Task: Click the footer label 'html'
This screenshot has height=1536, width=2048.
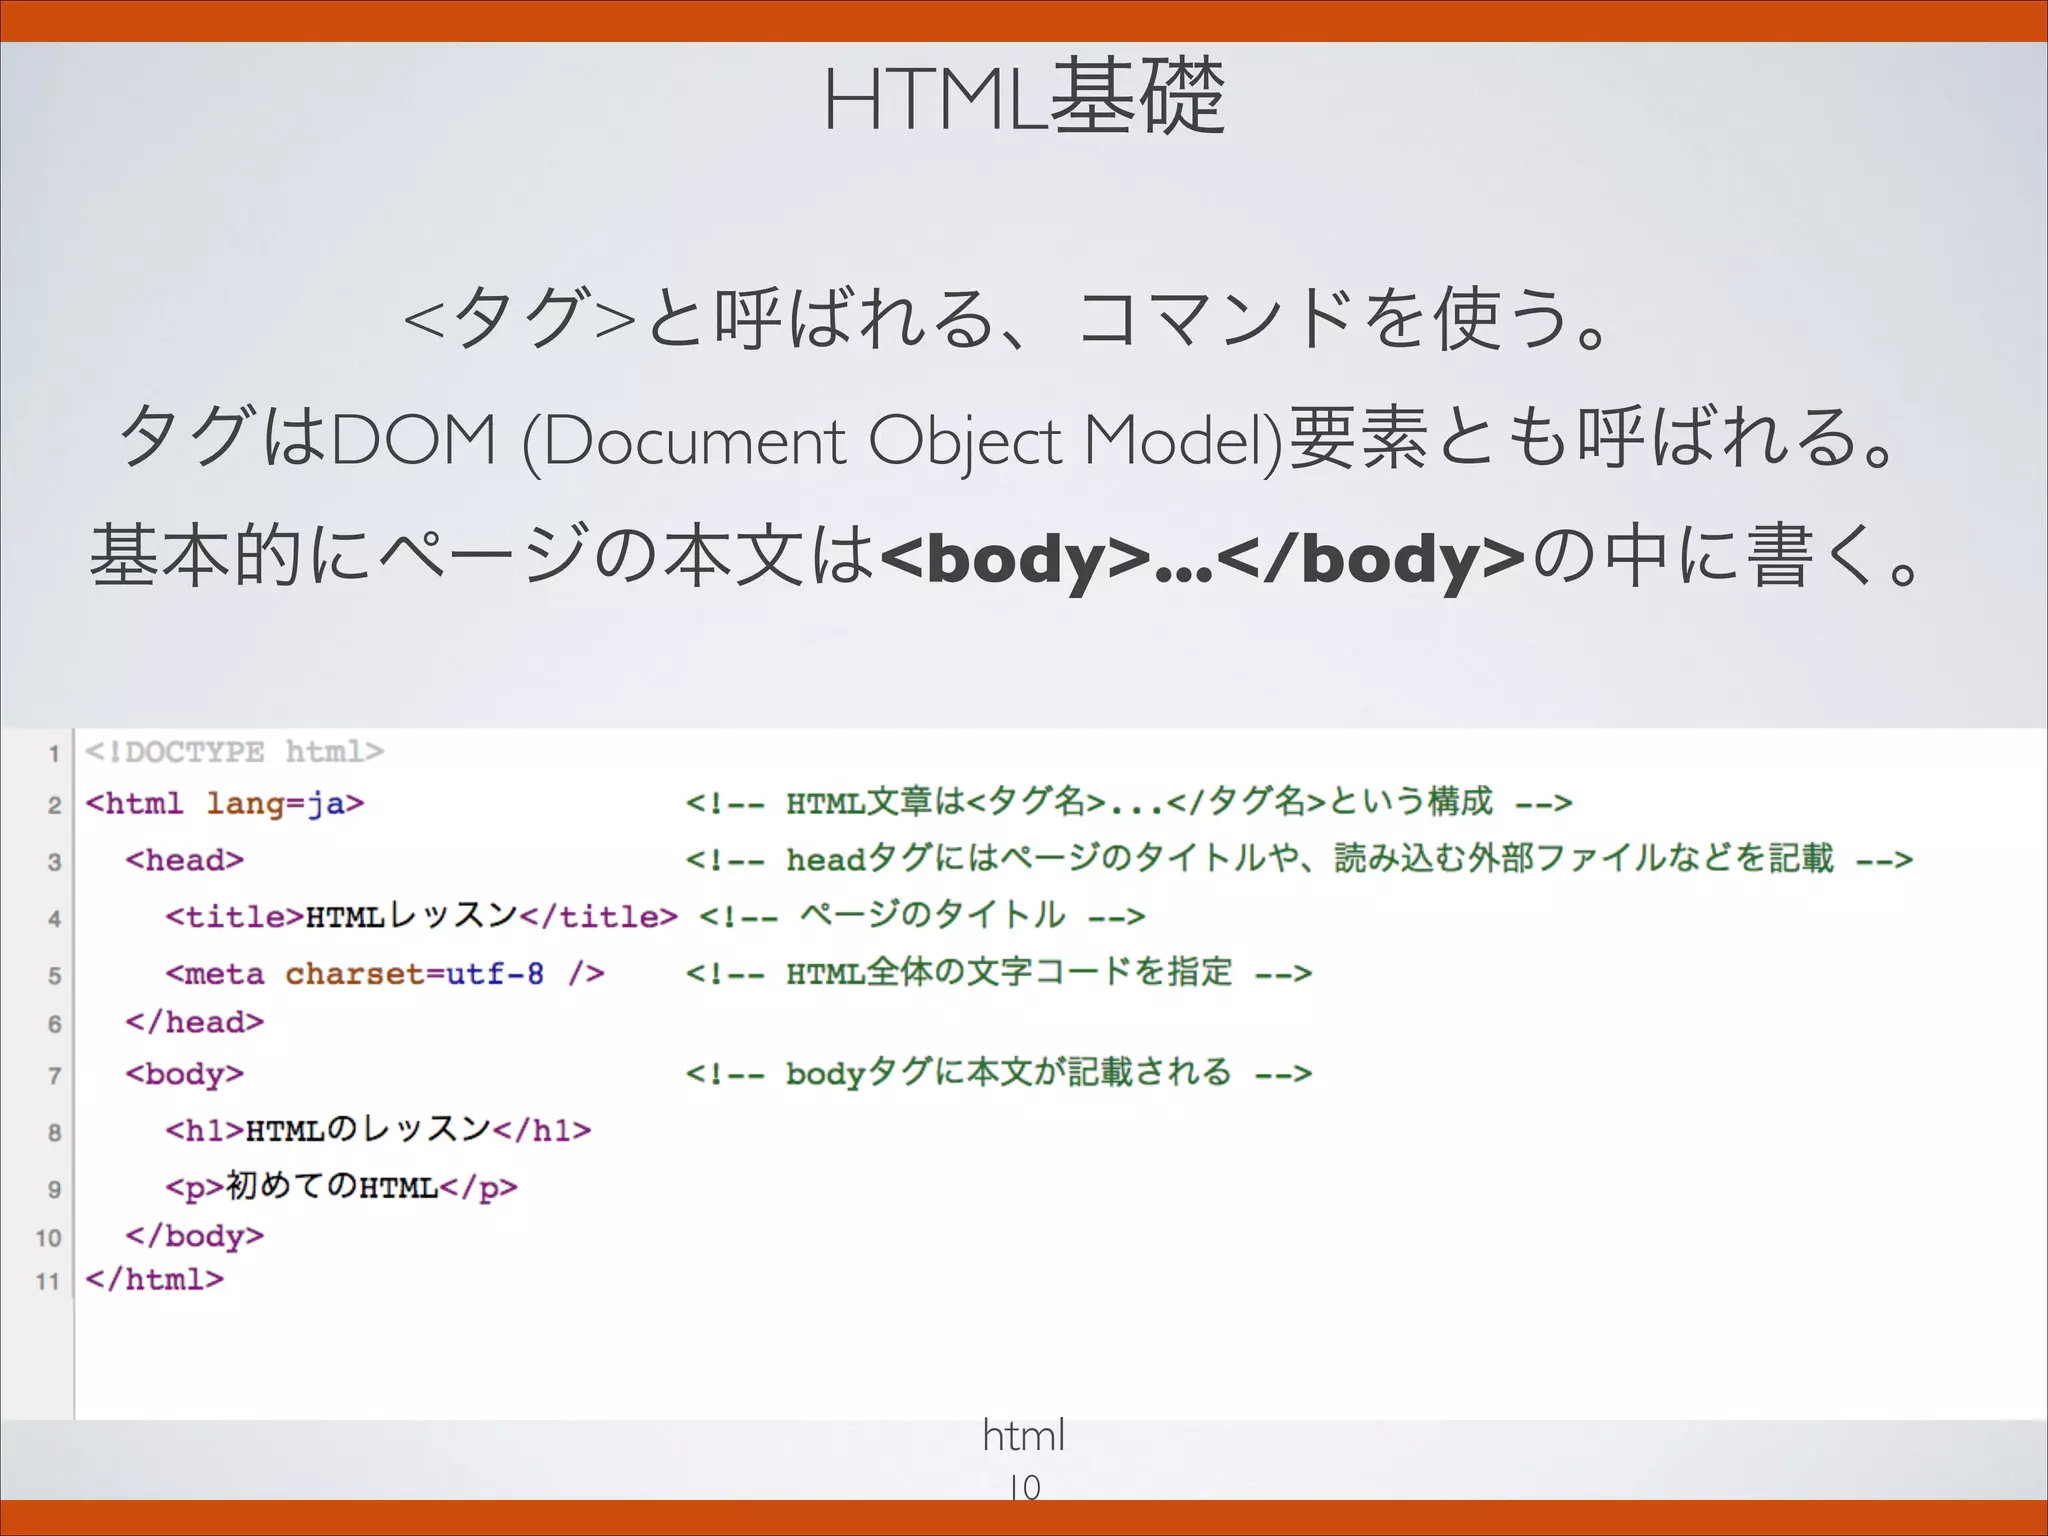Action: tap(1024, 1436)
